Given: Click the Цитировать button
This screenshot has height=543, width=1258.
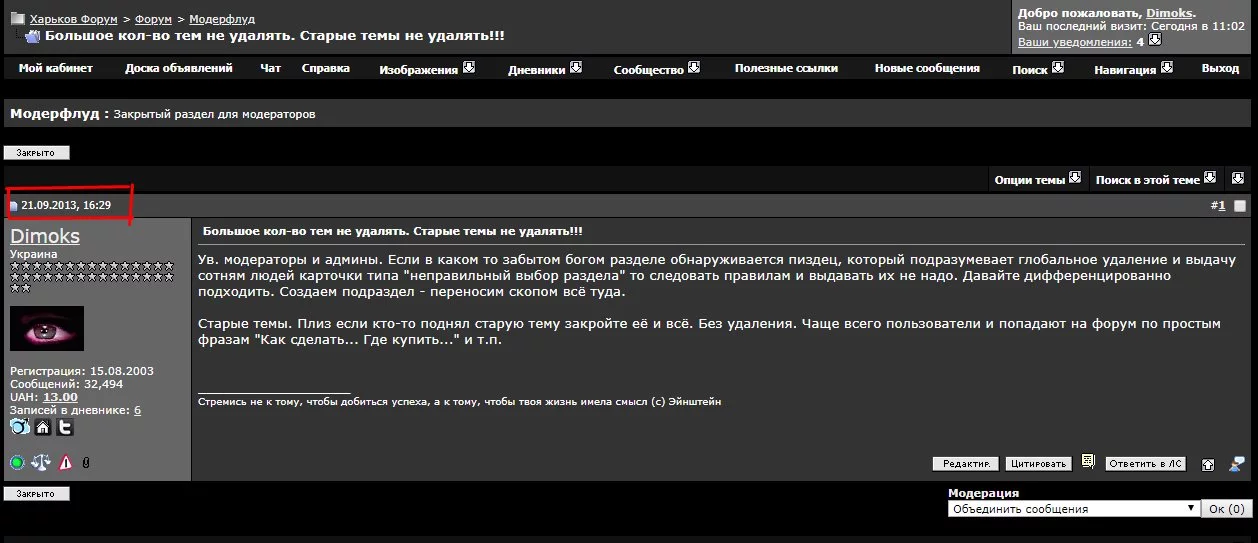Looking at the screenshot, I should [x=1039, y=464].
